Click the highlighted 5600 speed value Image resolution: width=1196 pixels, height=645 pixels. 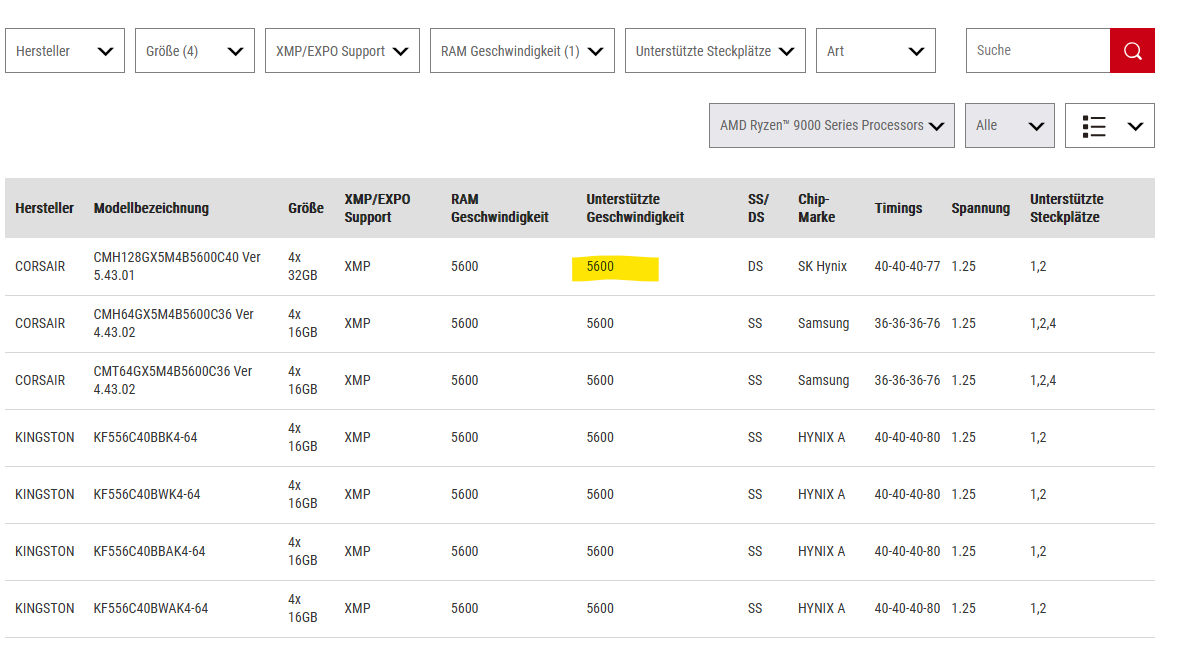(601, 267)
